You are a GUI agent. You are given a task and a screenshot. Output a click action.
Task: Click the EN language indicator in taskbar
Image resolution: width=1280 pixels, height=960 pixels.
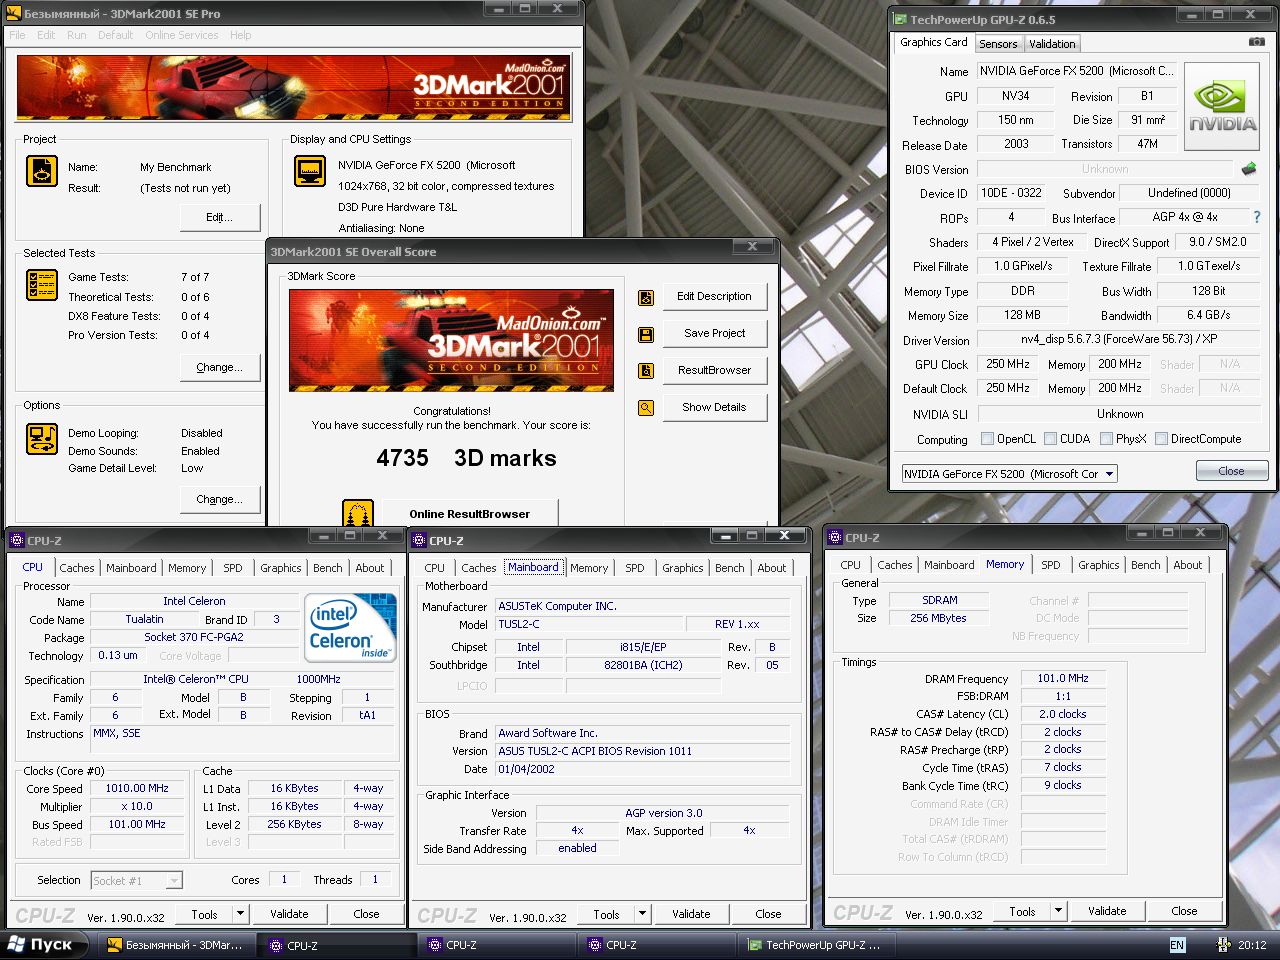[x=1177, y=944]
